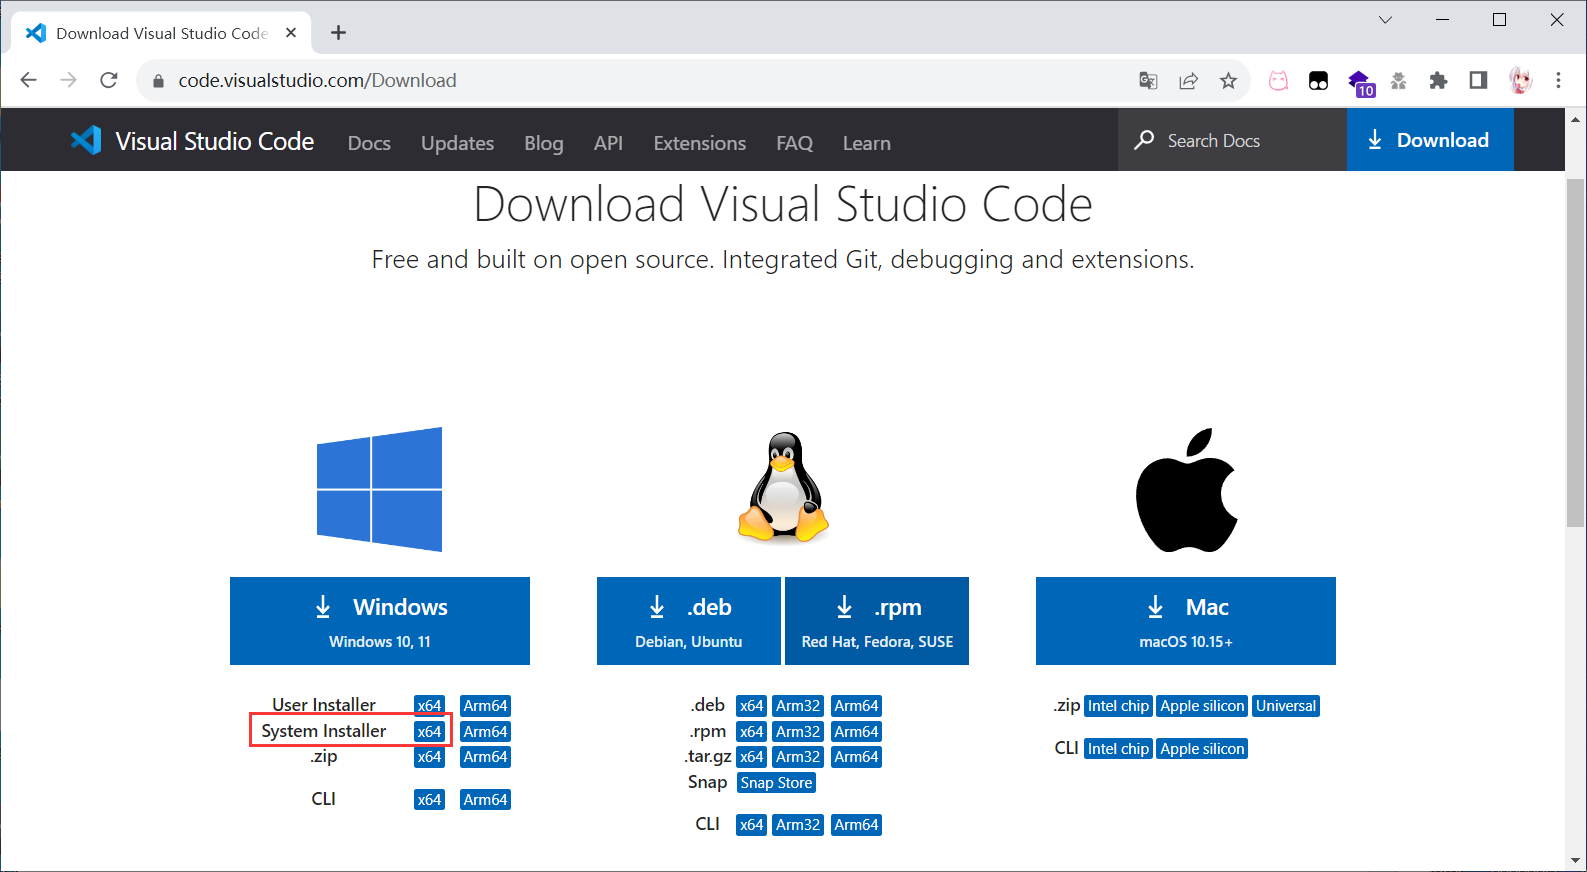This screenshot has width=1587, height=872.
Task: Click the grey extension icon before Extensions puzzle
Action: coord(1398,81)
